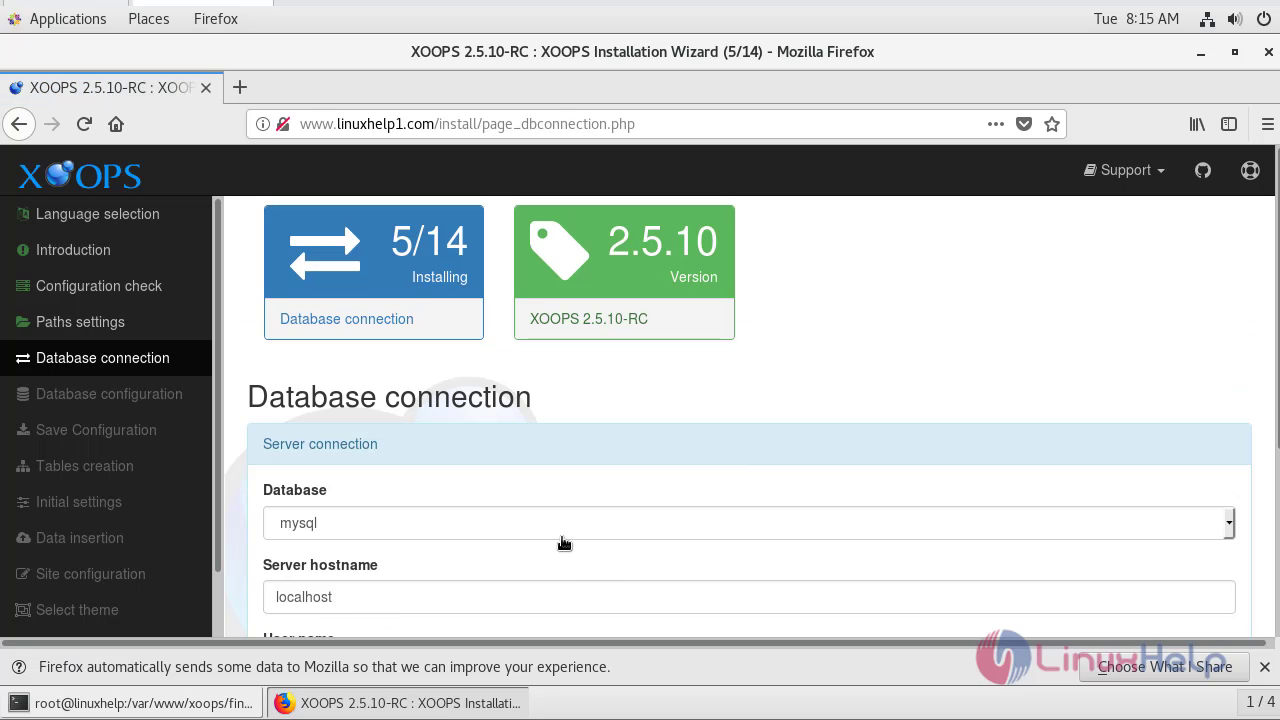Image resolution: width=1280 pixels, height=720 pixels.
Task: Click Tables creation sidebar item
Action: click(x=106, y=466)
